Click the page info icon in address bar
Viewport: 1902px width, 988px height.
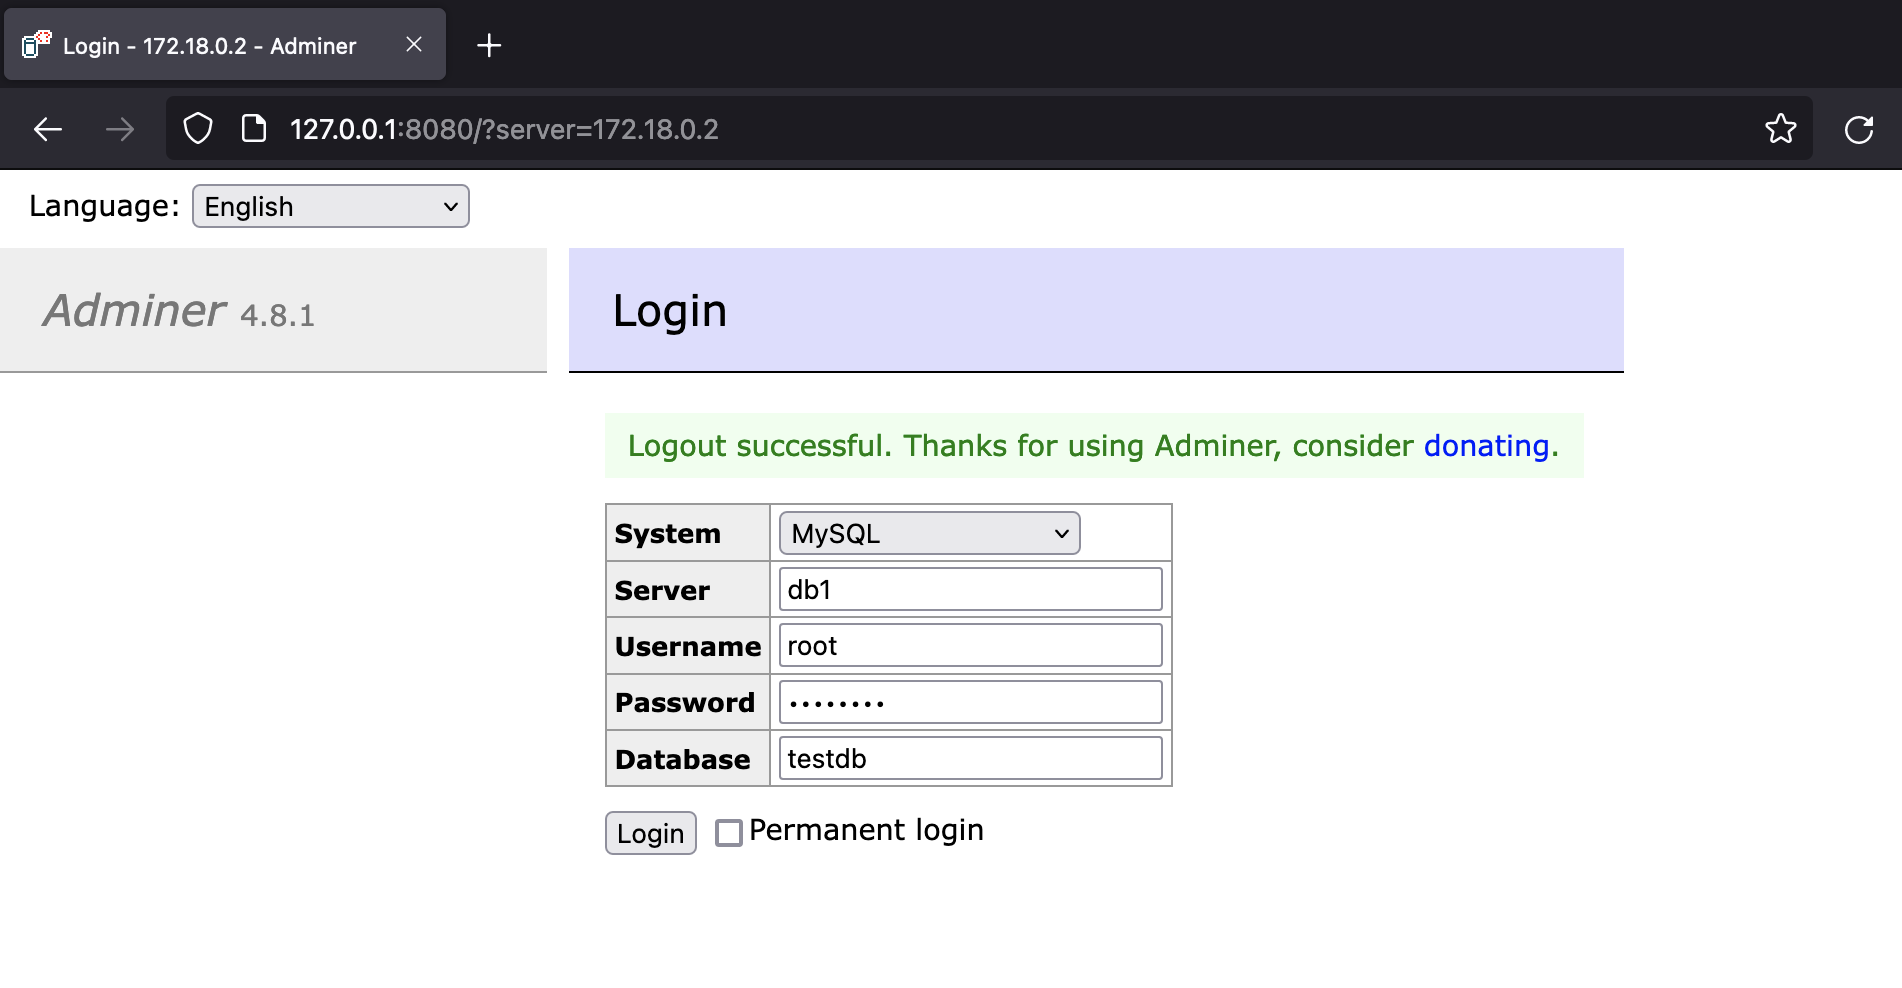254,128
